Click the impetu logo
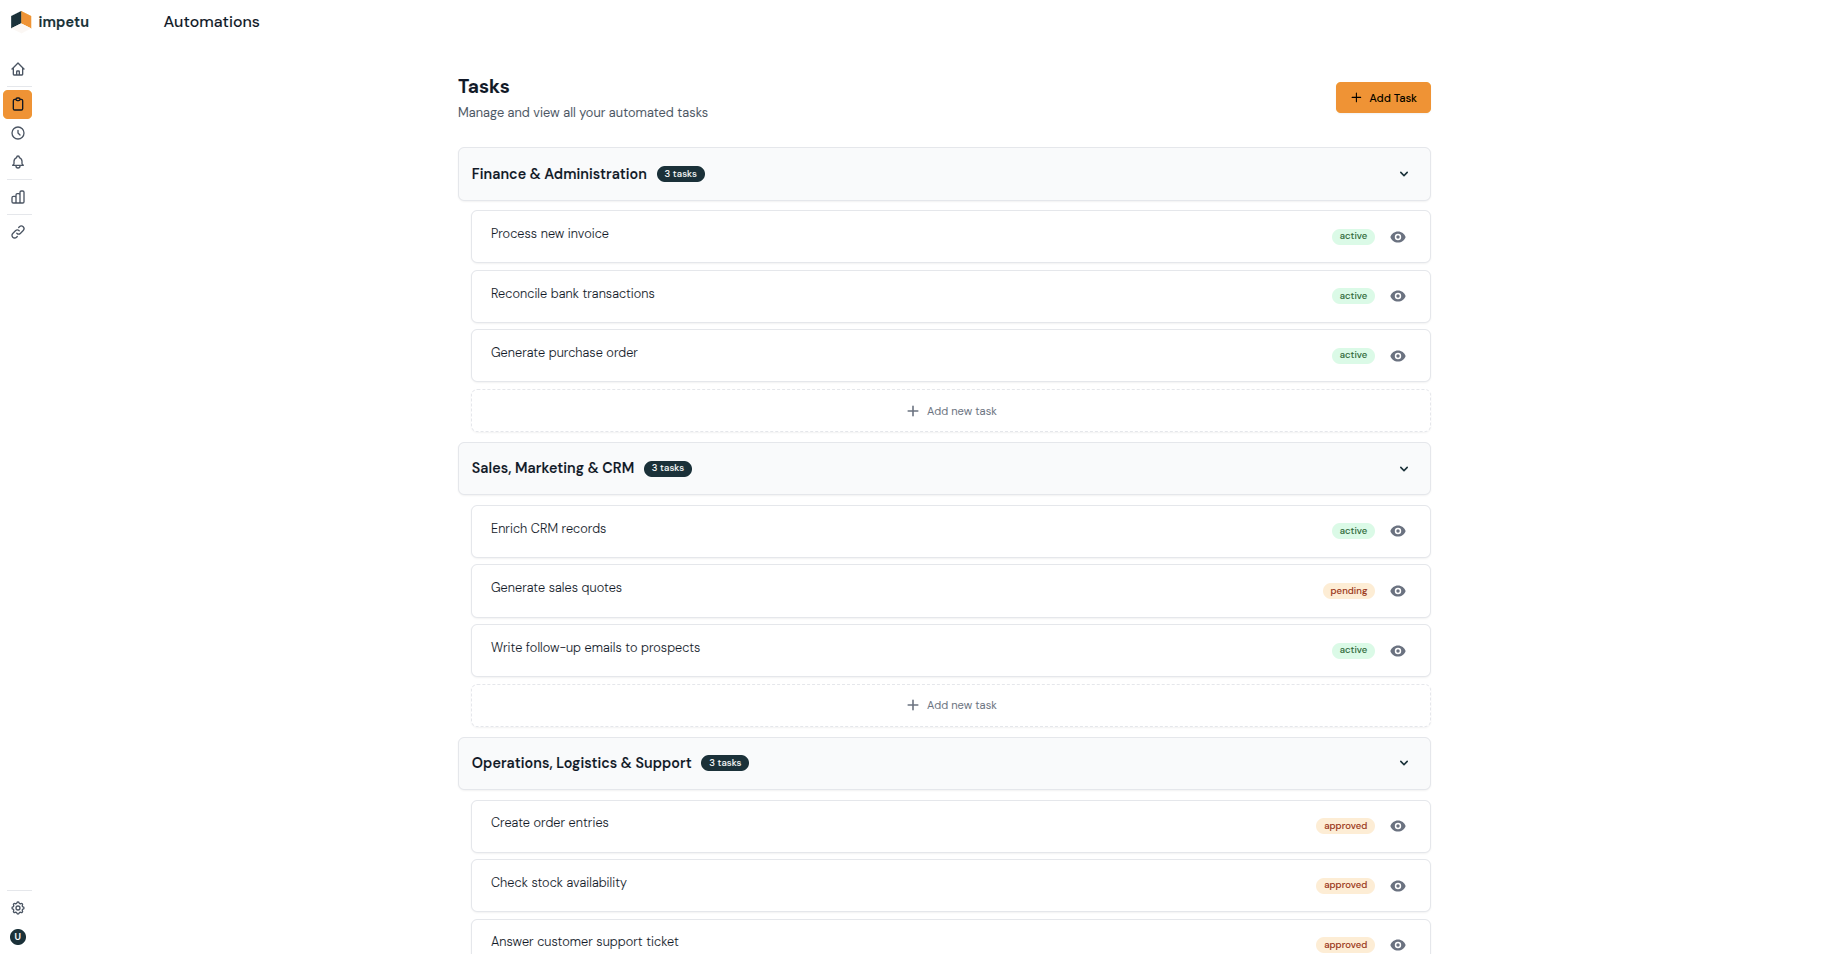This screenshot has height=954, width=1846. [50, 21]
